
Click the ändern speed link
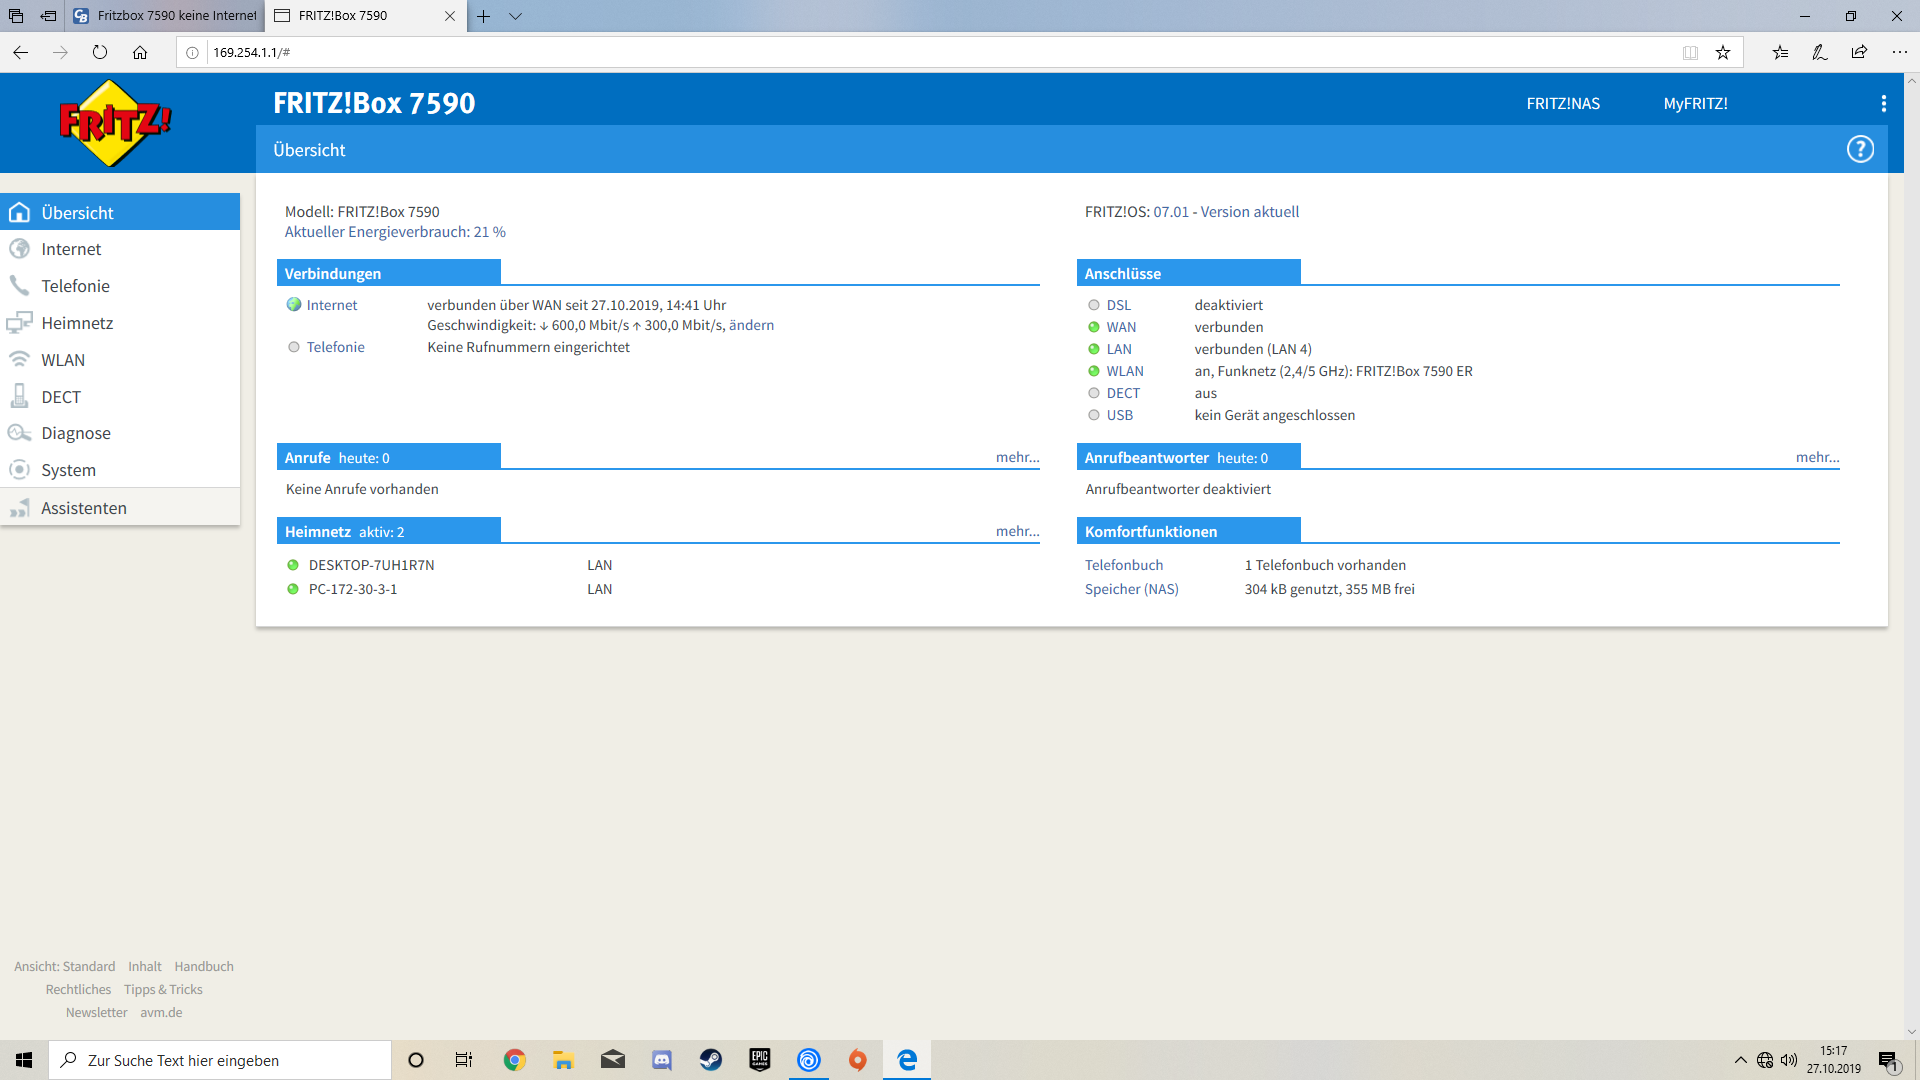[751, 325]
